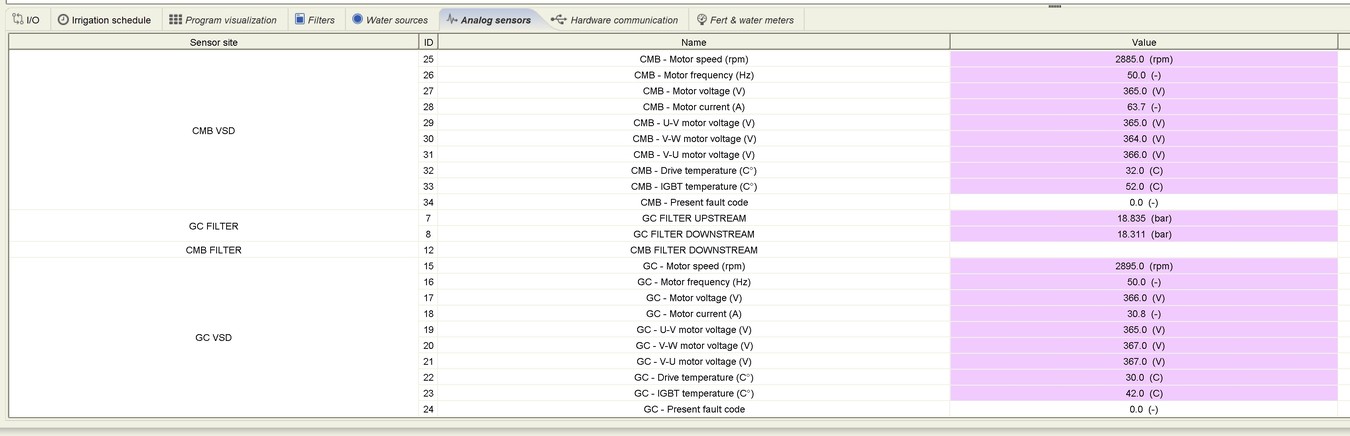Click the I/O tab icon
This screenshot has width=1350, height=436.
click(18, 20)
